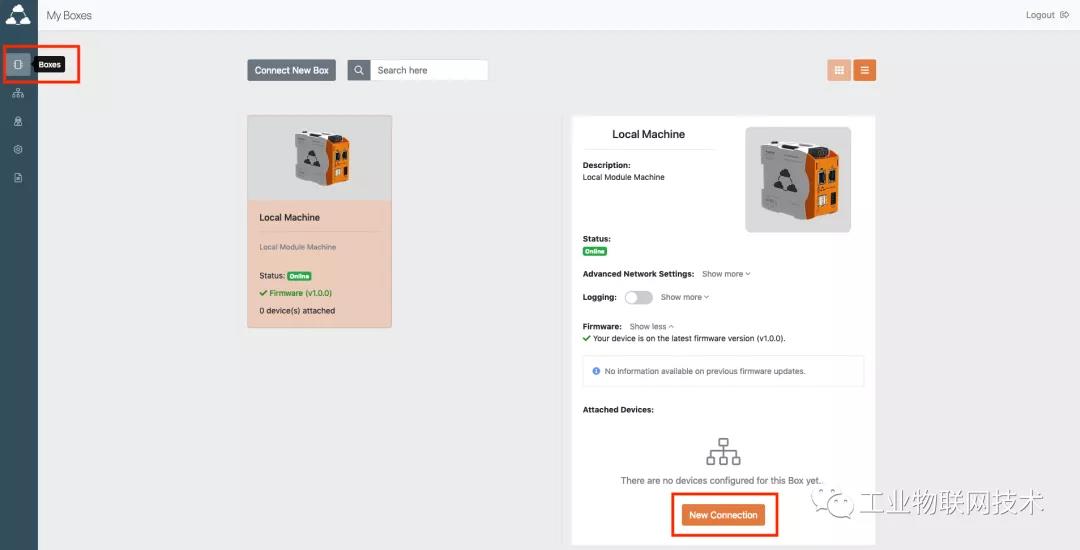Click the Local Machine device image in details

click(x=798, y=180)
